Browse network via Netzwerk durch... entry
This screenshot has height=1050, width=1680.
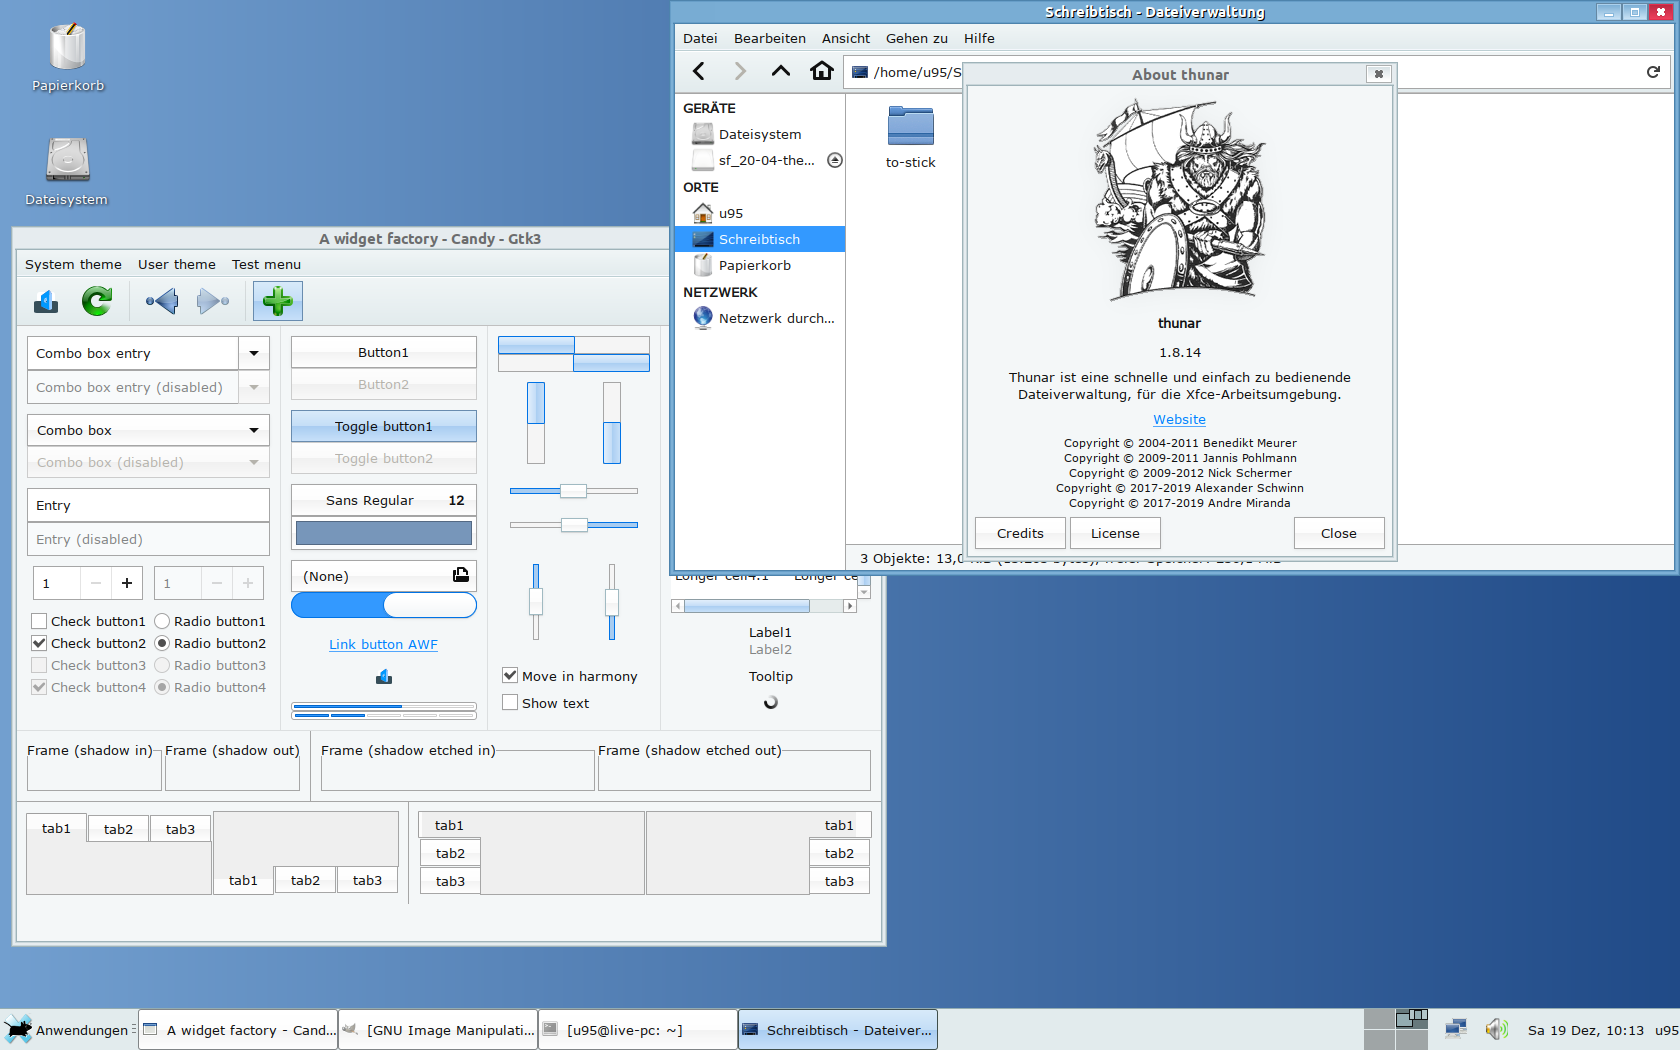coord(760,318)
